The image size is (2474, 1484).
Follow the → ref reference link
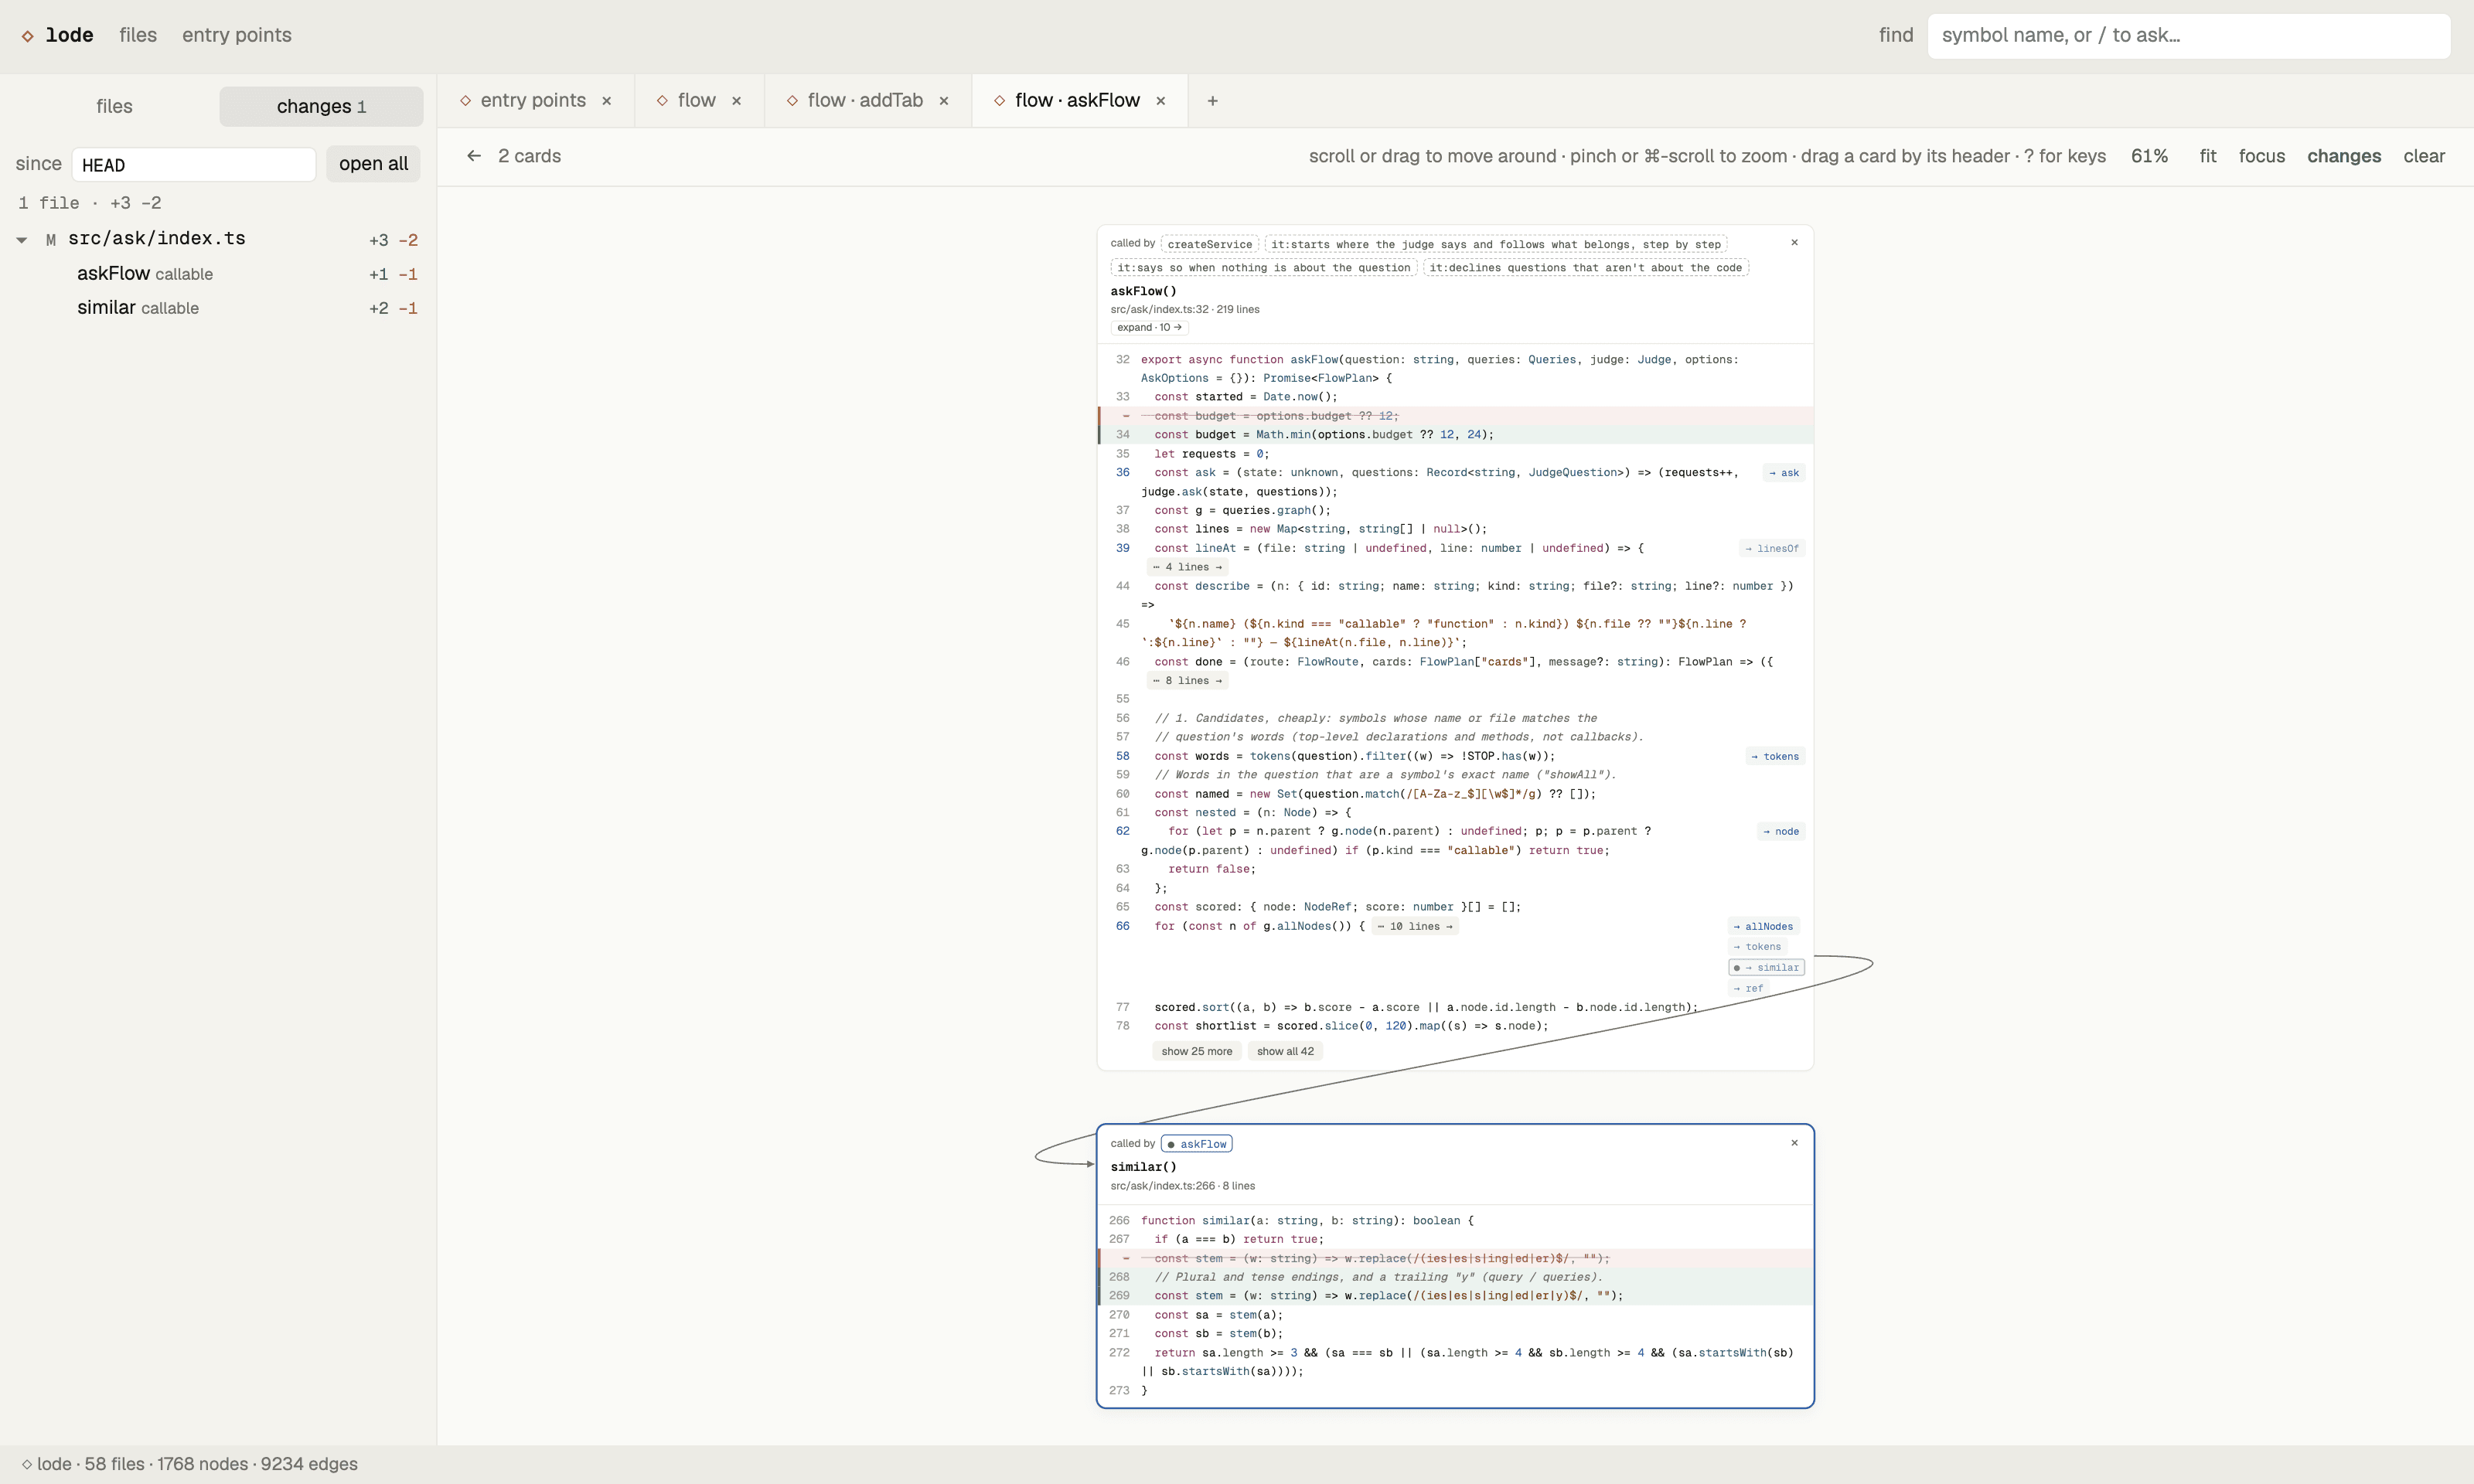pos(1748,989)
